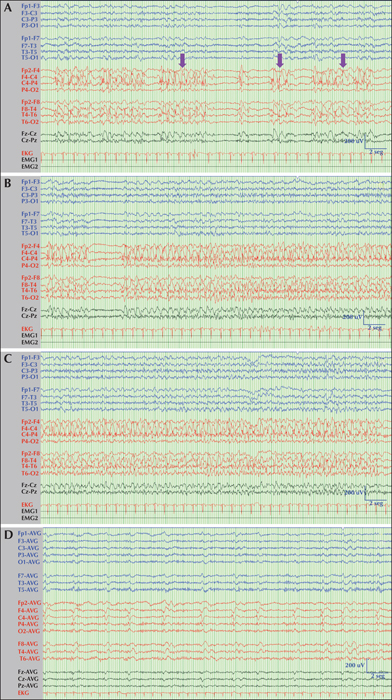This screenshot has height=700, width=392.
Task: Select the F4-C4 channel label in panel B
Action: click(31, 252)
